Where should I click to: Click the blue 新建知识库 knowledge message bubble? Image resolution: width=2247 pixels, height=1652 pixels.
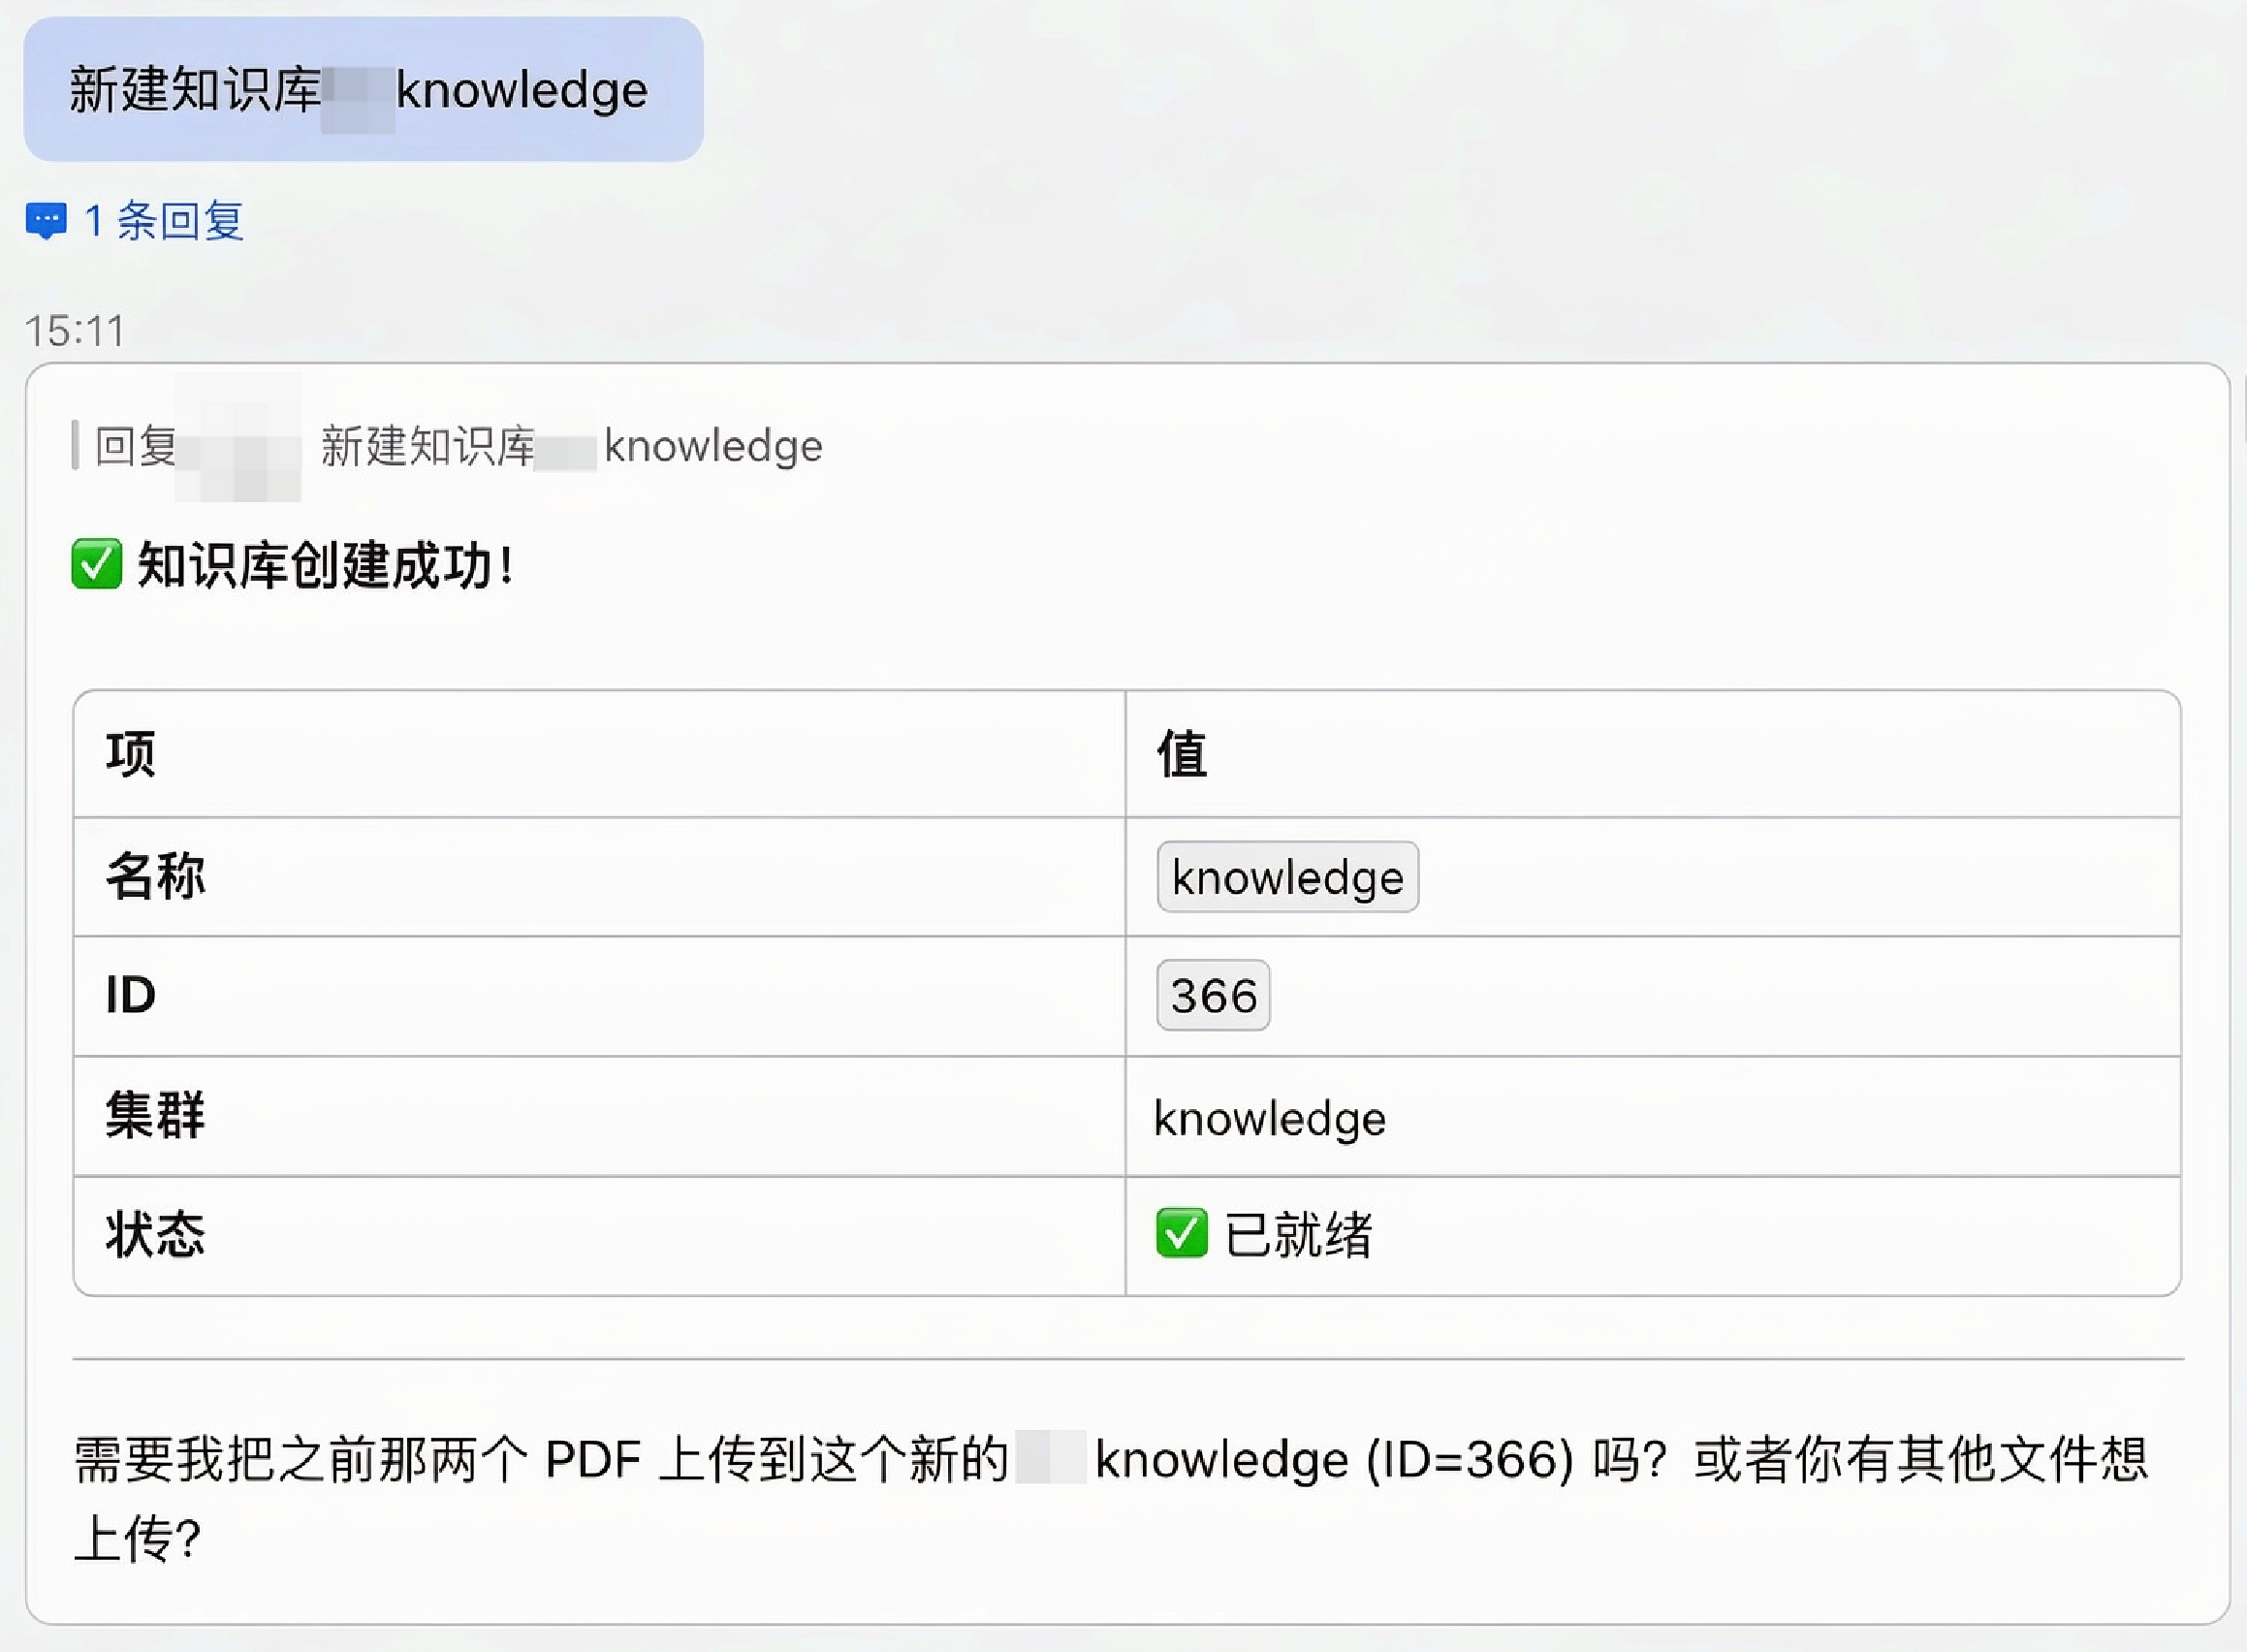[x=363, y=89]
